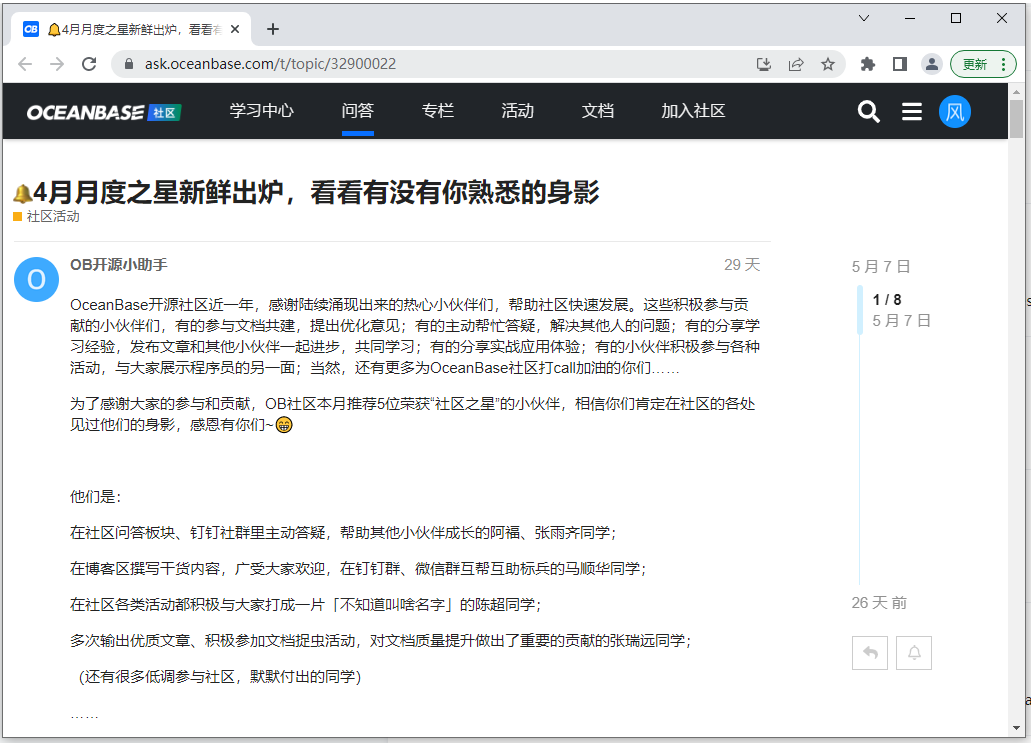The width and height of the screenshot is (1031, 743).
Task: Click text (还有很多低调参与社区,默默付出的同学)
Action: tap(220, 676)
